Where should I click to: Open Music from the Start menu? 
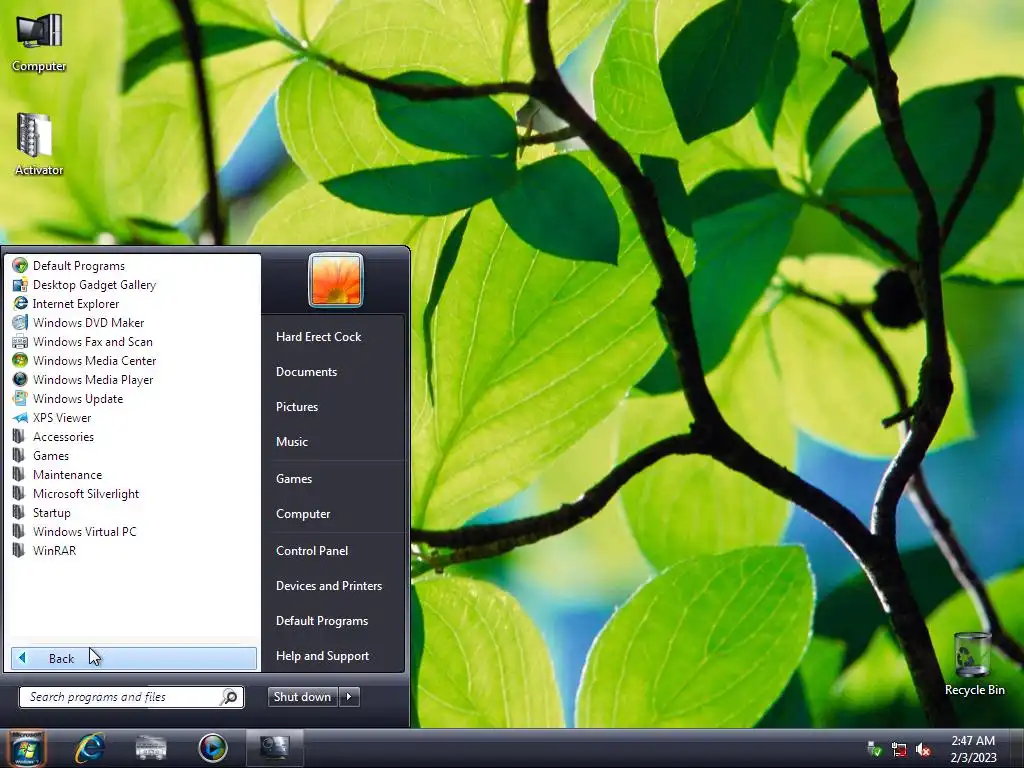click(x=291, y=441)
